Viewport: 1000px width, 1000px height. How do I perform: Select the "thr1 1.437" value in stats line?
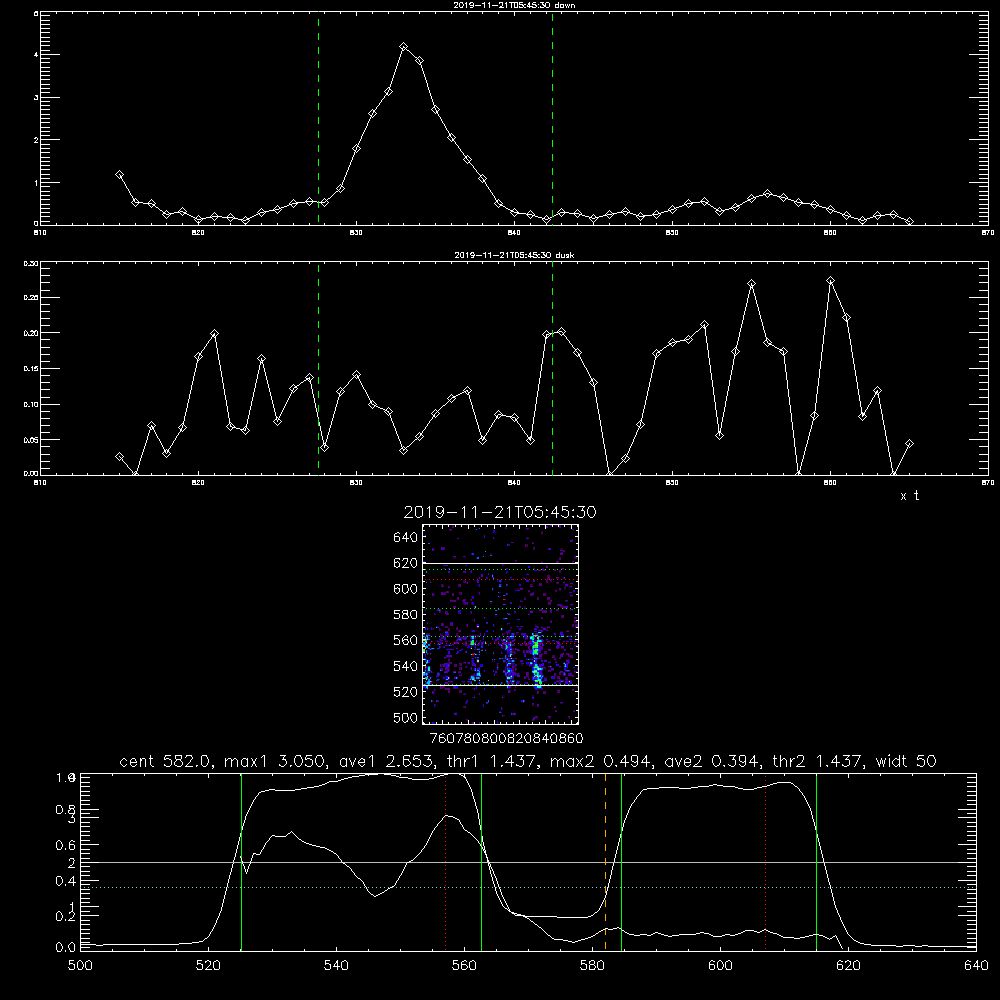(x=492, y=761)
